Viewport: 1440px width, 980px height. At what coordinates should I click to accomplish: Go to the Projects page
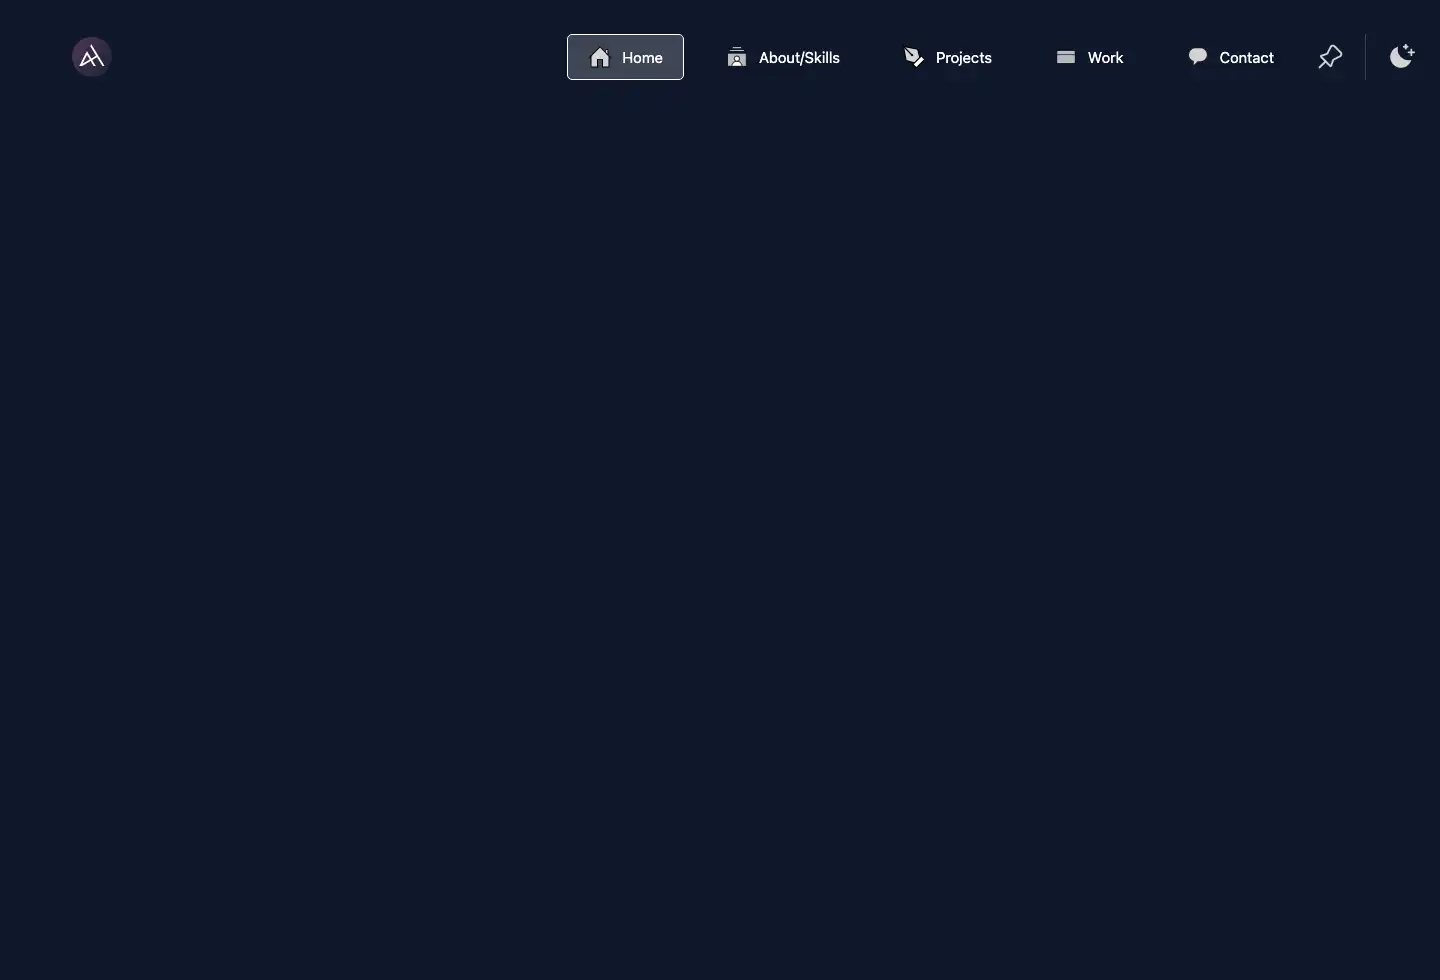947,57
